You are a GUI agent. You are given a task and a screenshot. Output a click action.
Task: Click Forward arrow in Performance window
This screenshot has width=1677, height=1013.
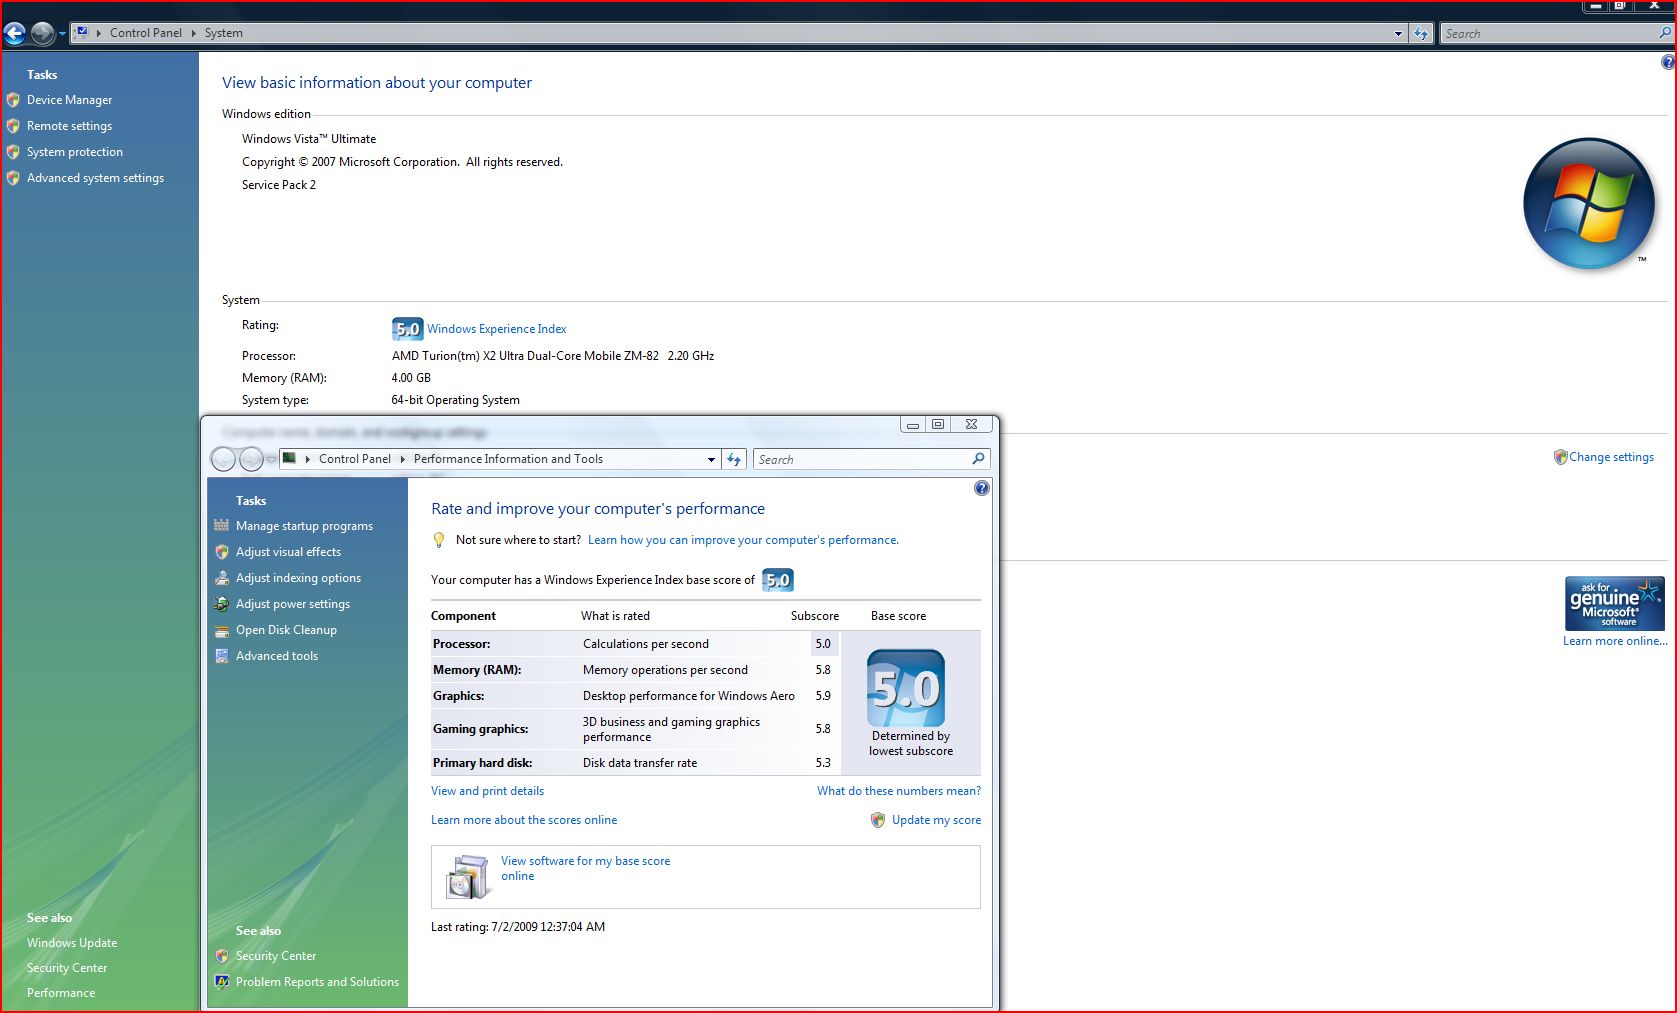pyautogui.click(x=251, y=459)
